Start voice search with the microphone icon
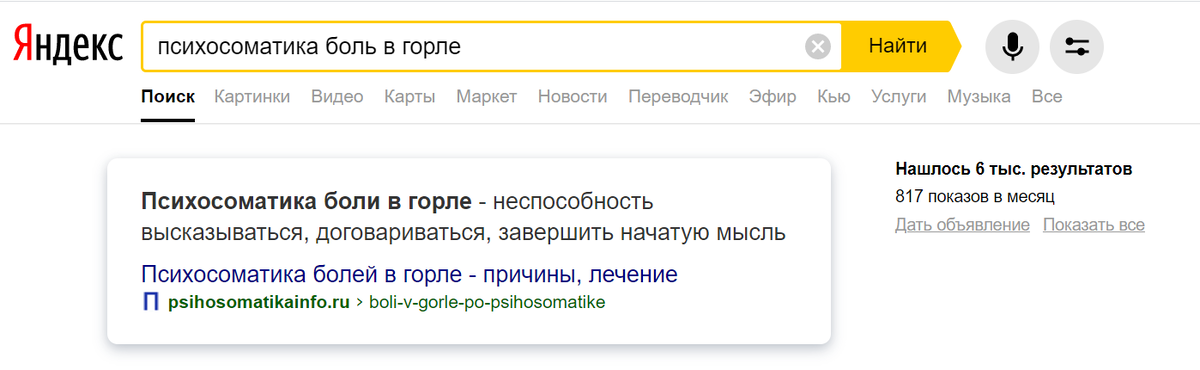This screenshot has width=1200, height=370. point(1012,46)
